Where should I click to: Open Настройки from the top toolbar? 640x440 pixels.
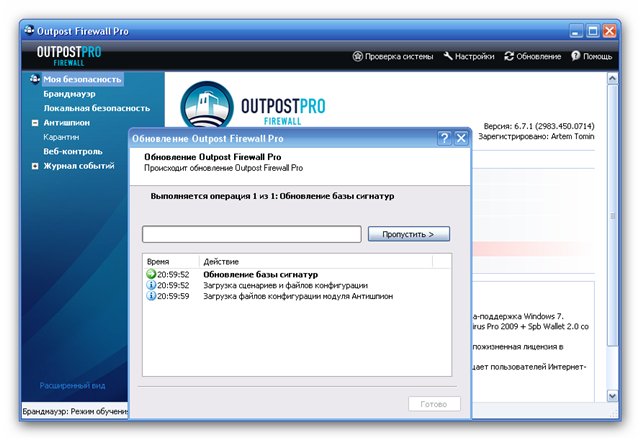pyautogui.click(x=469, y=56)
